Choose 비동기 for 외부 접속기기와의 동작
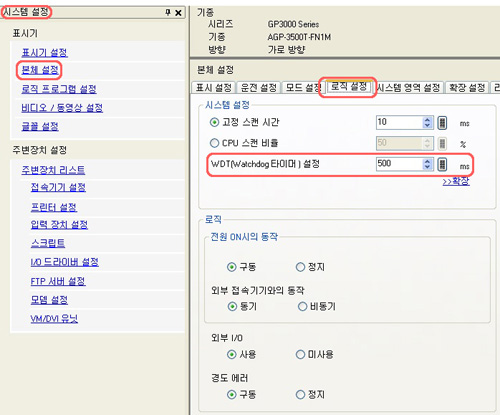500x415 pixels. click(302, 306)
